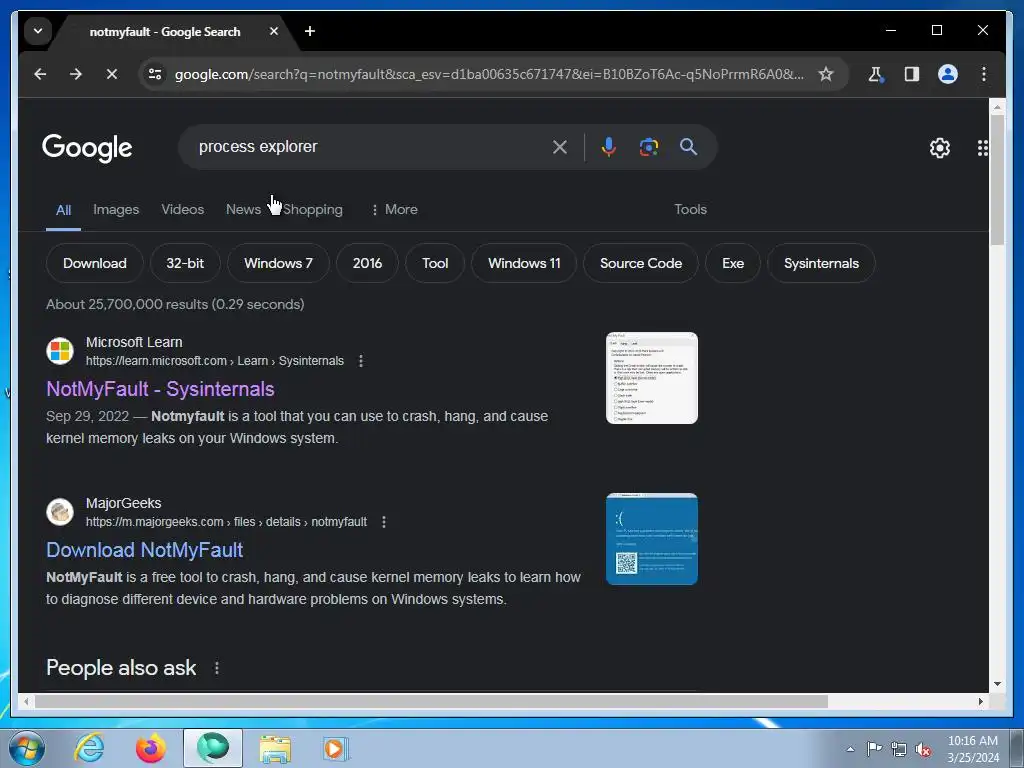The height and width of the screenshot is (768, 1024).
Task: Click the Microsoft Learn site favicon
Action: [x=59, y=351]
